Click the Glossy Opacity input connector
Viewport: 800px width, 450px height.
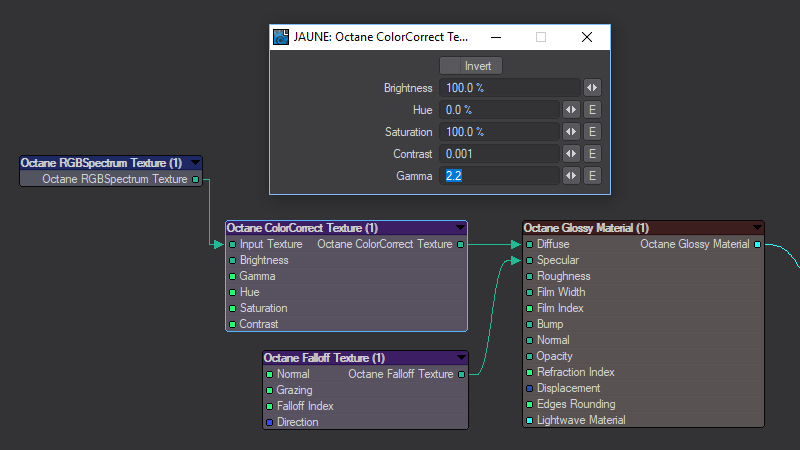530,356
